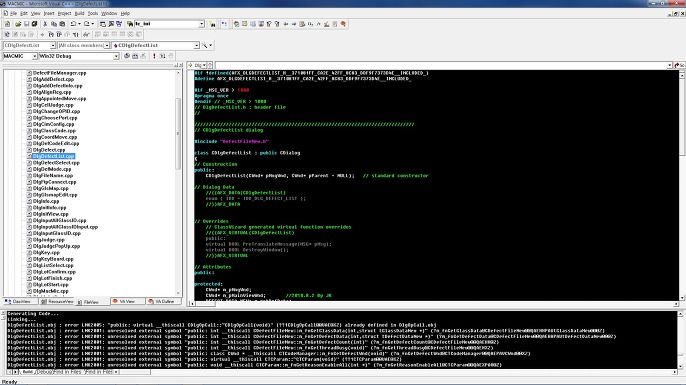Viewport: 686px width, 385px height.
Task: Click the 'class CDlgDefectList' code line
Action: 247,153
